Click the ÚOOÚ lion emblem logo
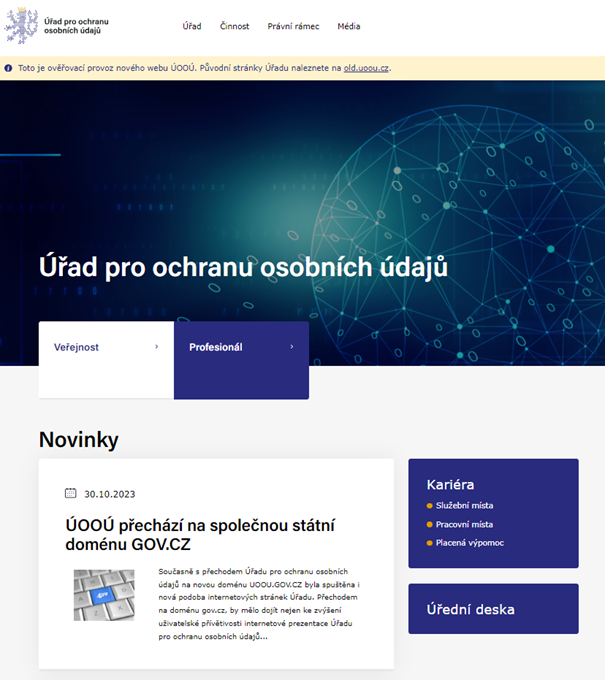Viewport: 605px width, 680px height. (21, 26)
